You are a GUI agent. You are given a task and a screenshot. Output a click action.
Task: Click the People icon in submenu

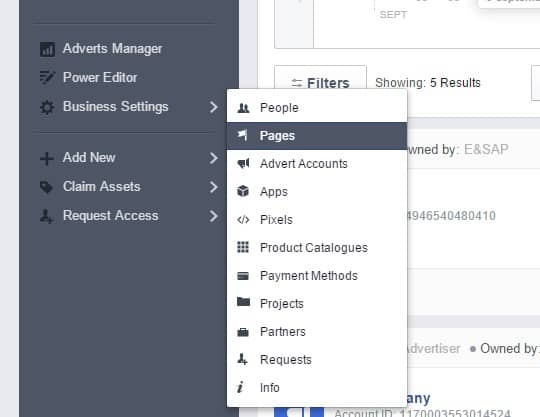tap(243, 108)
